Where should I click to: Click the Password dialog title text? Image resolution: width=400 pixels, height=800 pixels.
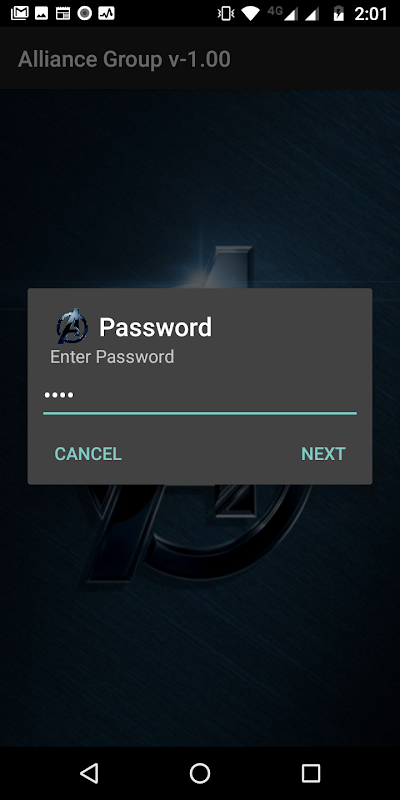(155, 327)
